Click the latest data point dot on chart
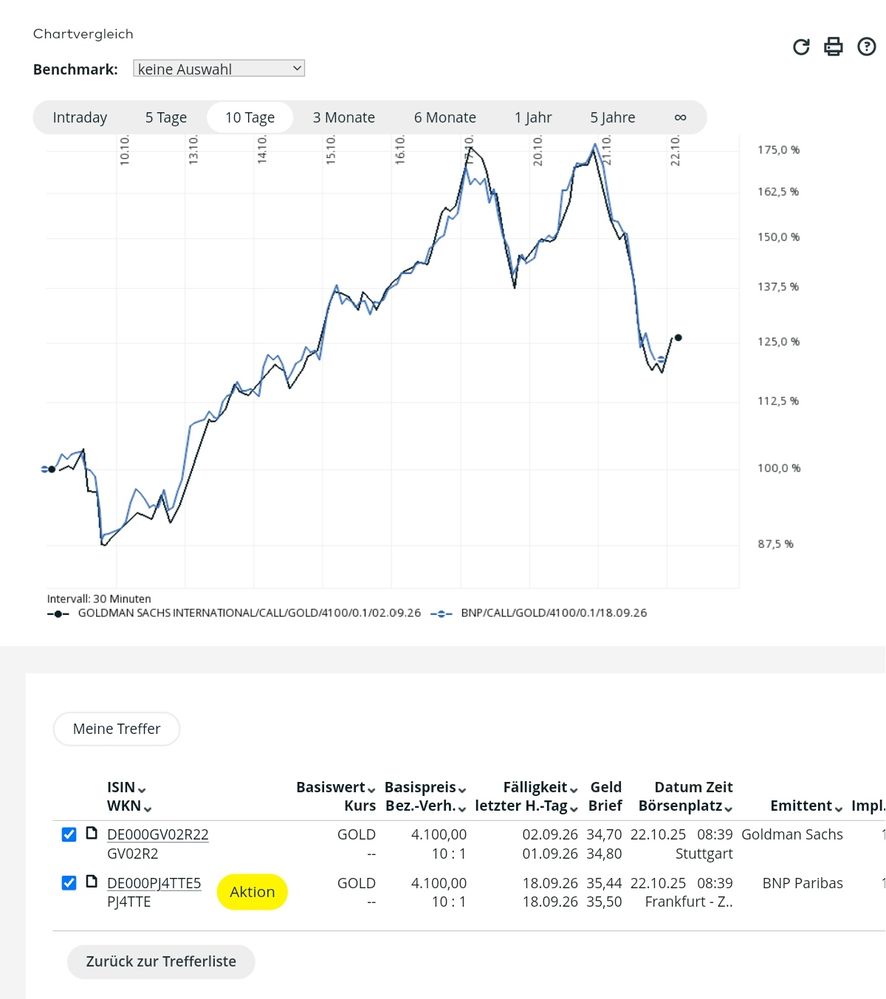The image size is (886, 999). click(678, 338)
